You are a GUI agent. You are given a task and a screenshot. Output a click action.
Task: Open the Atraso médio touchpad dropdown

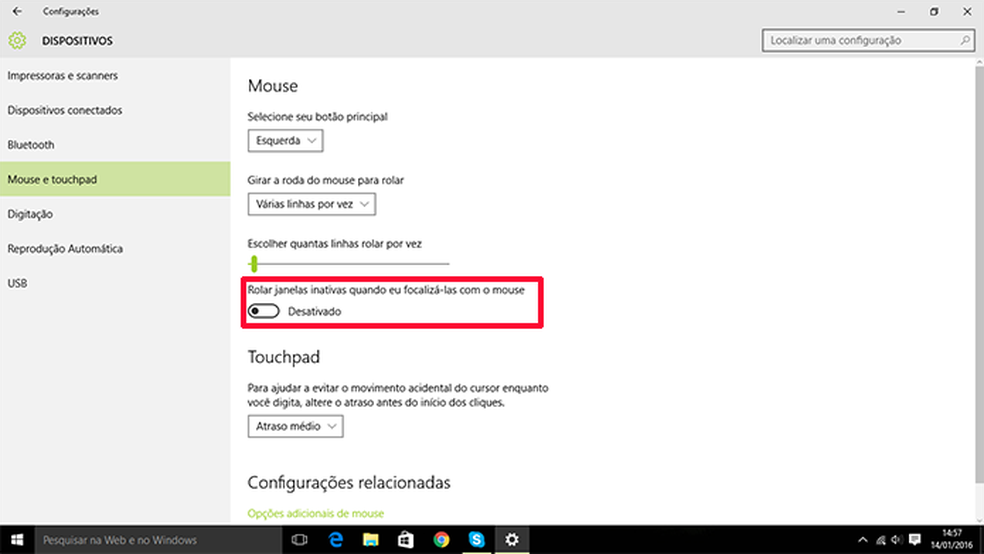pyautogui.click(x=296, y=426)
